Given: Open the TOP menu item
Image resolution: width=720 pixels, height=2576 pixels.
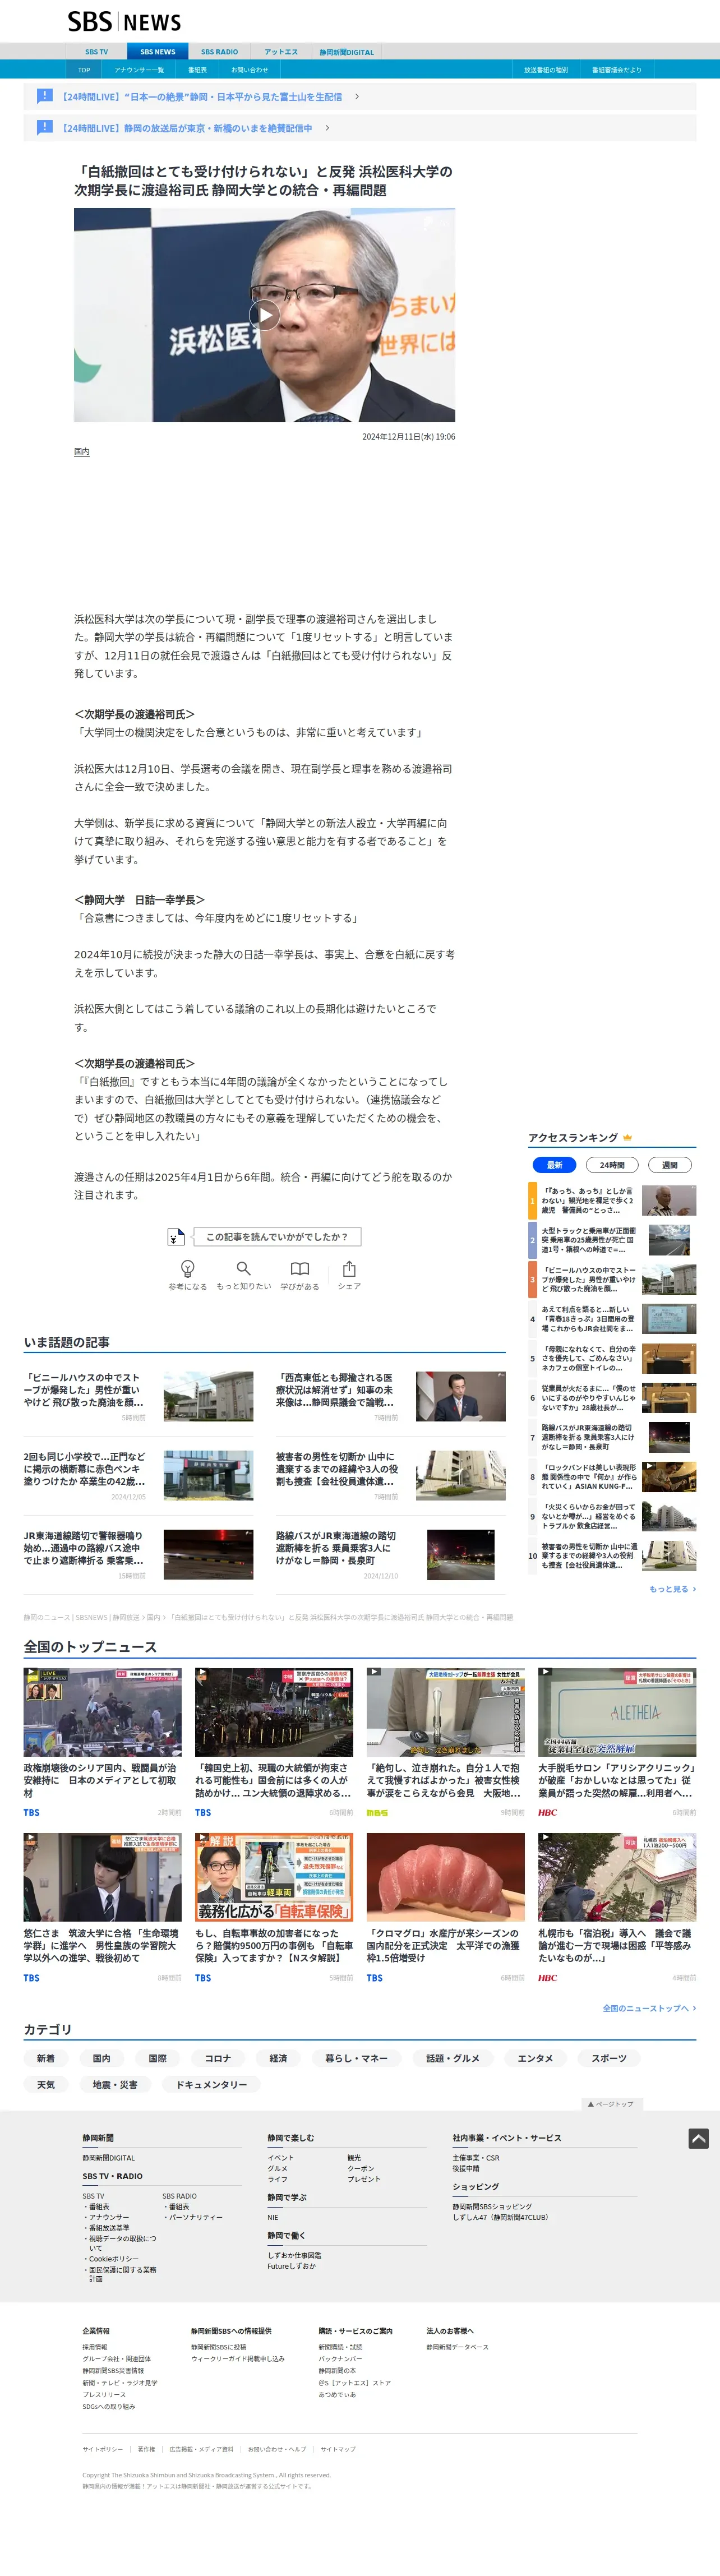Looking at the screenshot, I should coord(84,70).
